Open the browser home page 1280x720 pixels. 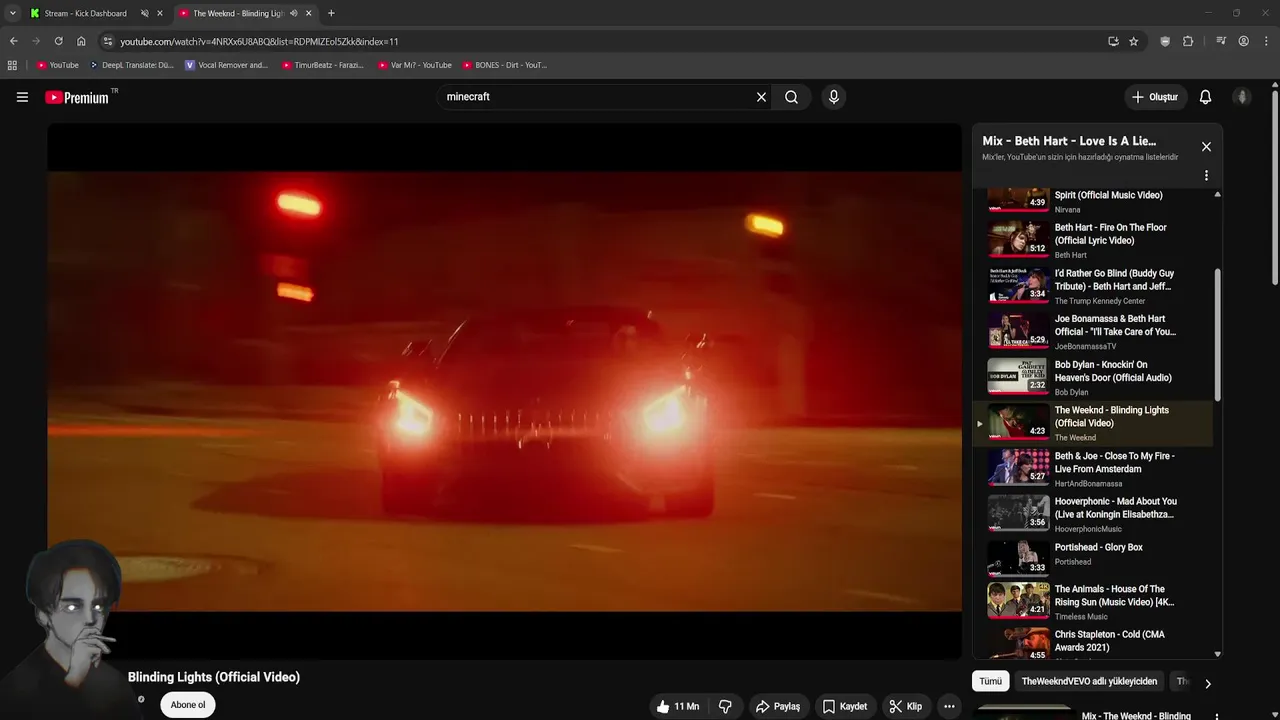(x=81, y=41)
